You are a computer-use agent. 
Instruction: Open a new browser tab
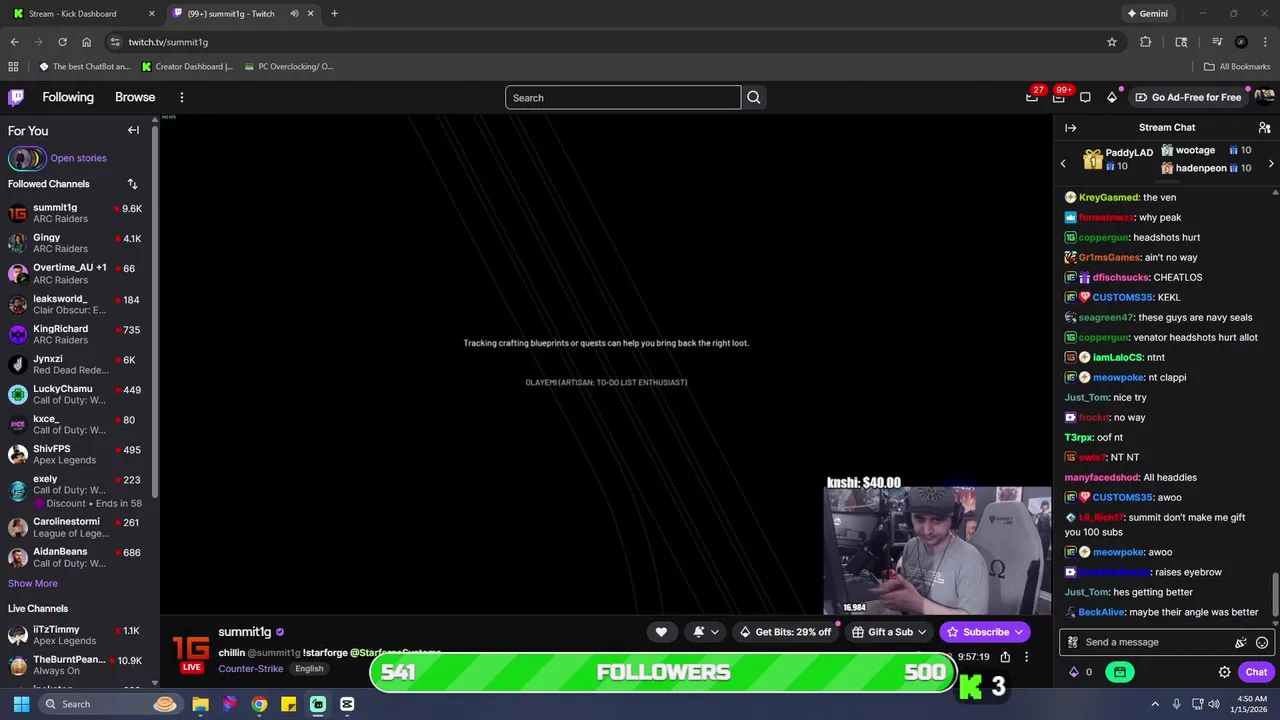[334, 14]
